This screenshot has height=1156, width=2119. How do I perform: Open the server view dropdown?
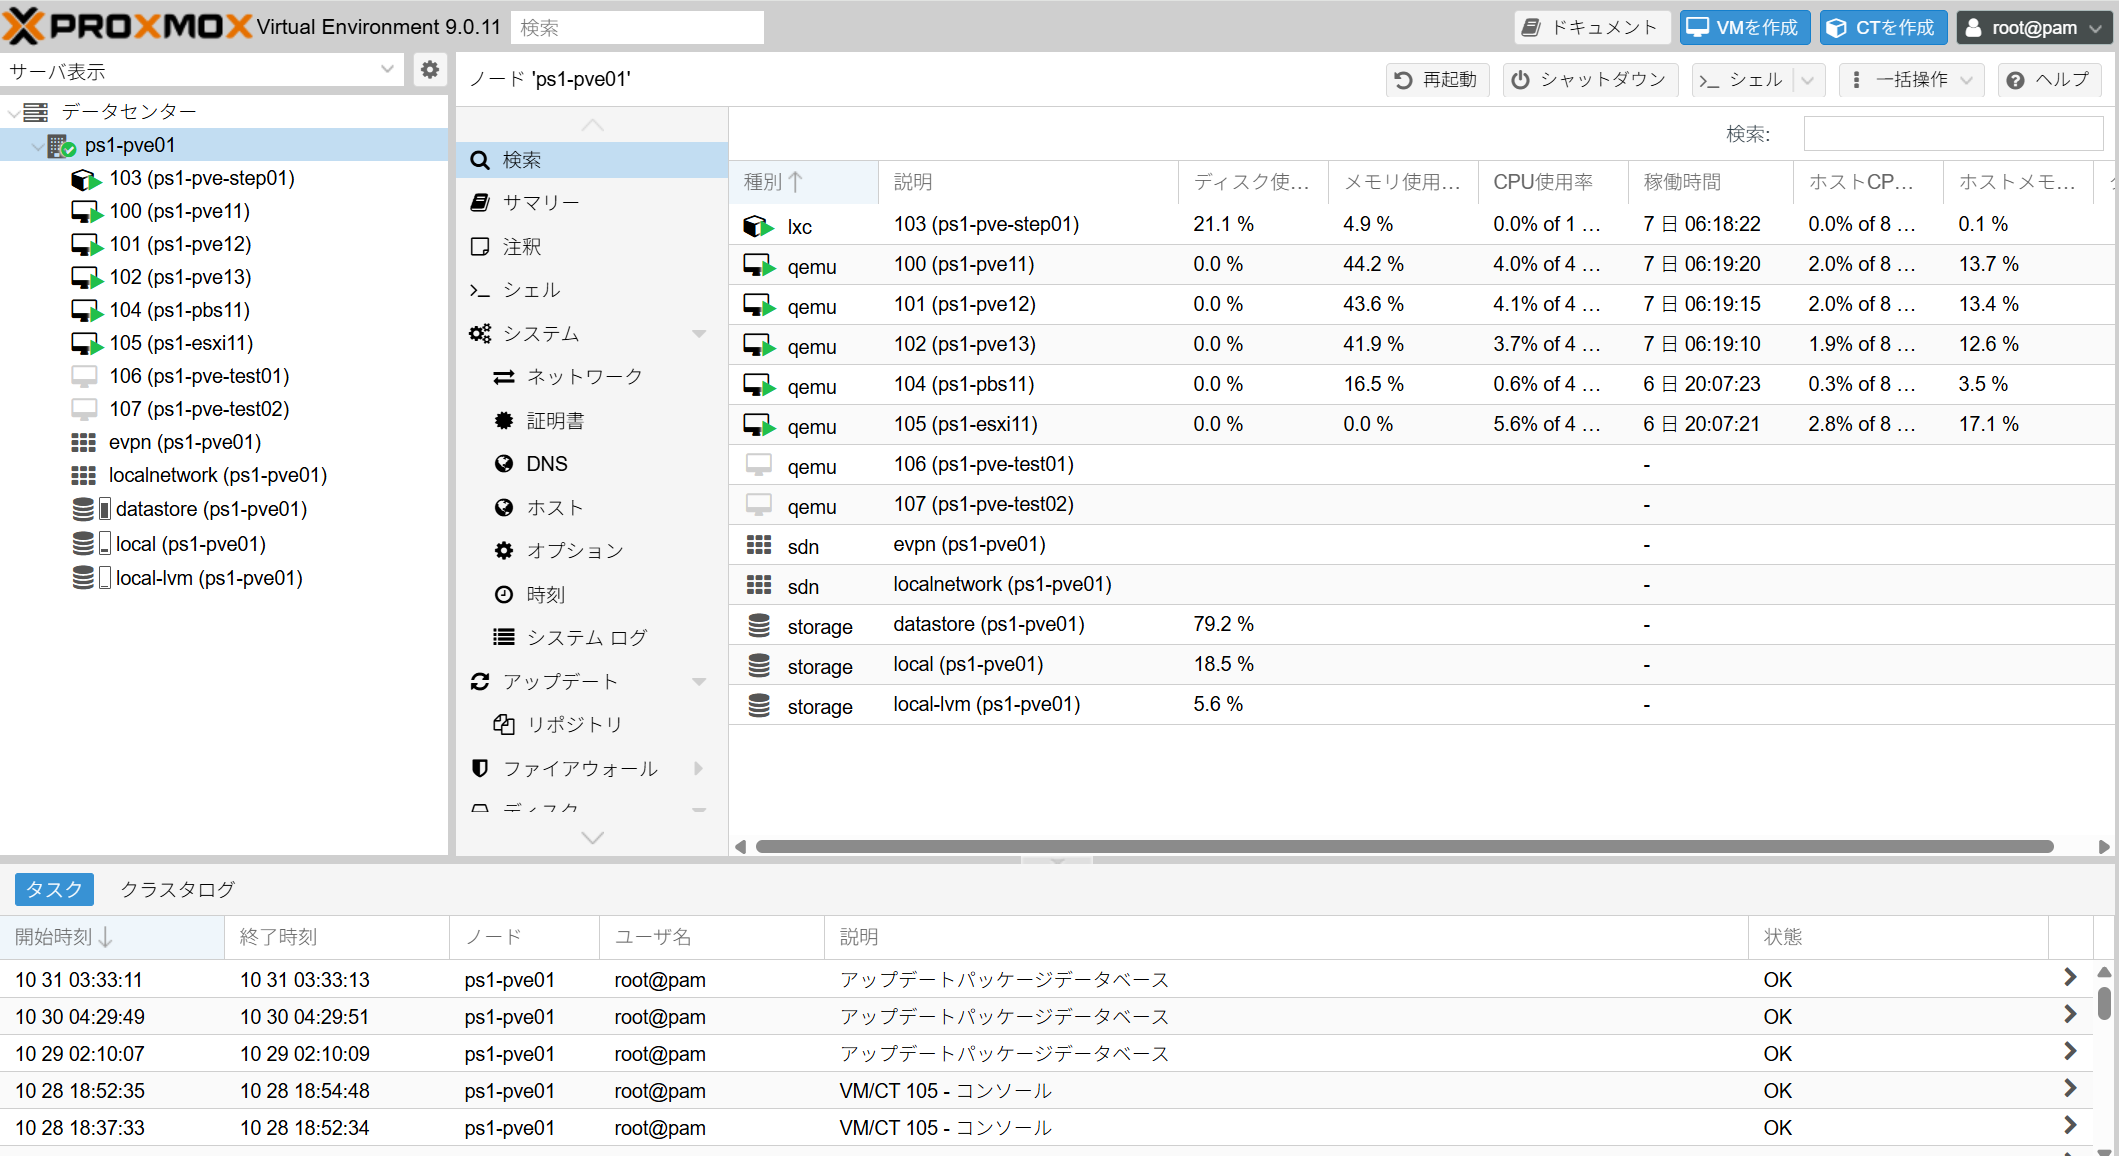[x=387, y=70]
